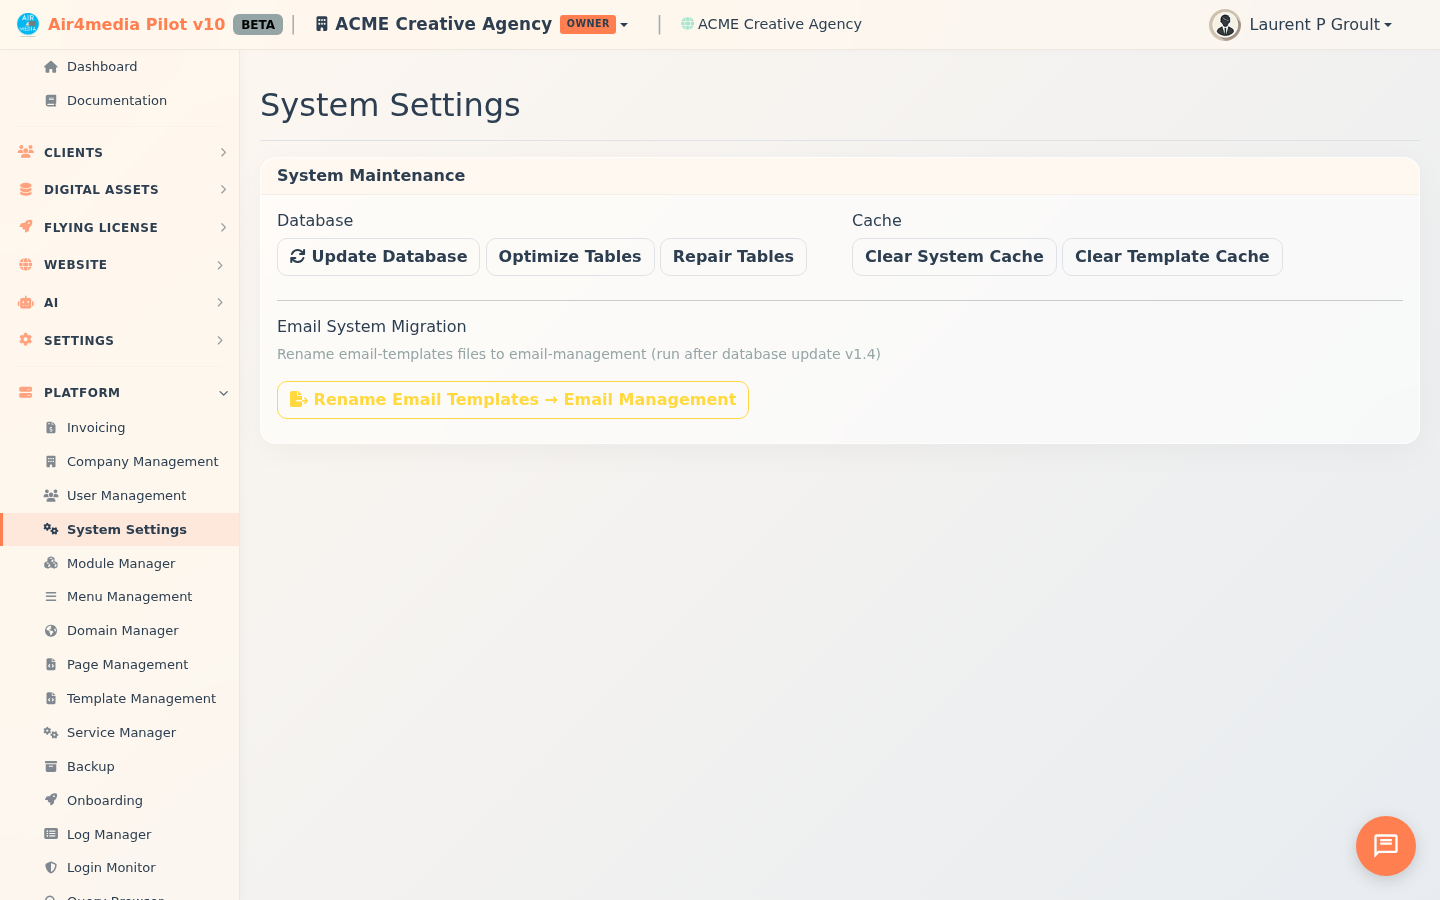
Task: Click the Login Monitor shield icon
Action: (51, 867)
